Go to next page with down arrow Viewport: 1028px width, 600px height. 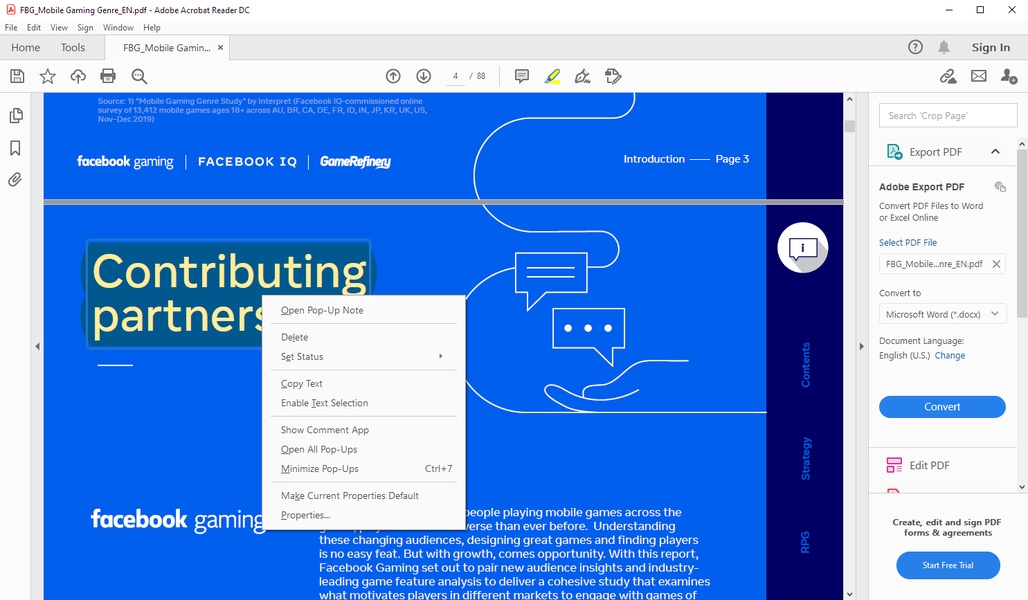(423, 76)
